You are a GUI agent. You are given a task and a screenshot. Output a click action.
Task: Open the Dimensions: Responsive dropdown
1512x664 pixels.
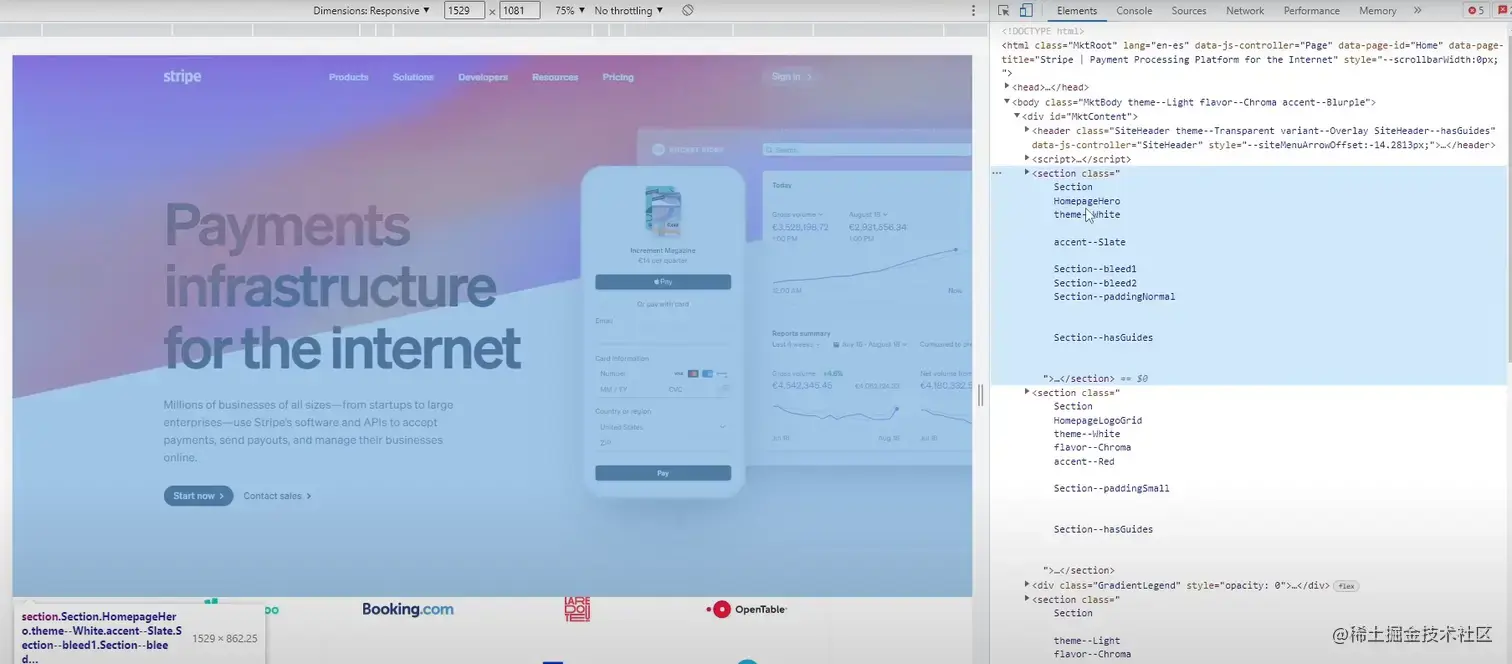(371, 10)
